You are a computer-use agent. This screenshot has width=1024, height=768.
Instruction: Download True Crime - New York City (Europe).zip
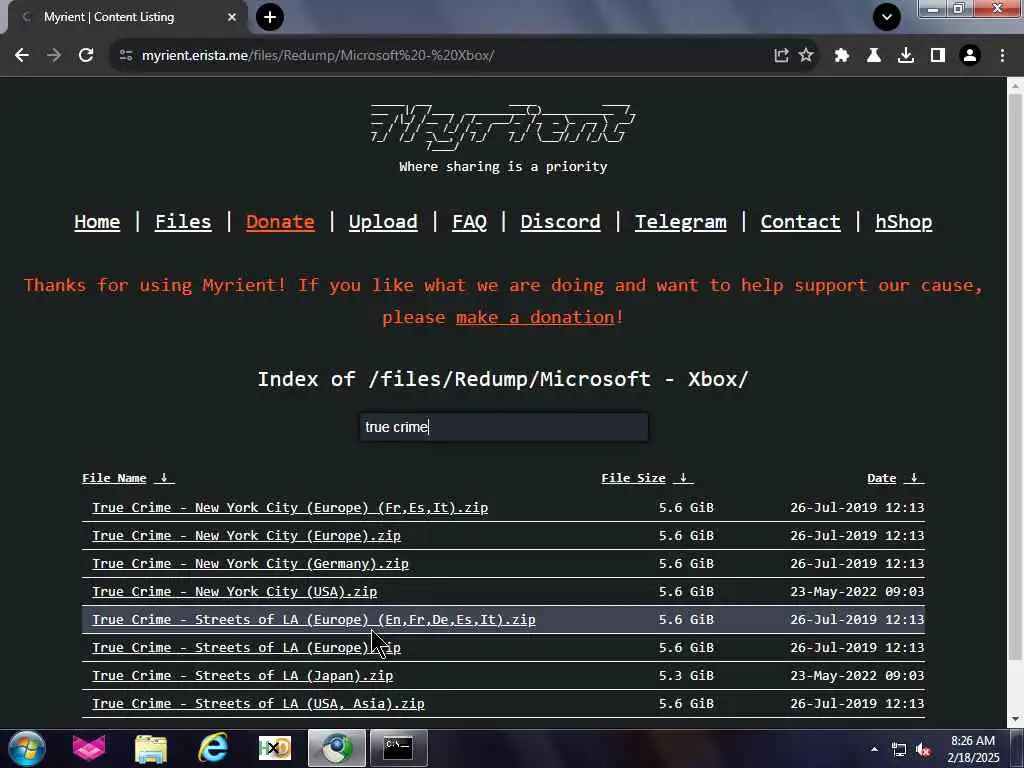pos(246,536)
